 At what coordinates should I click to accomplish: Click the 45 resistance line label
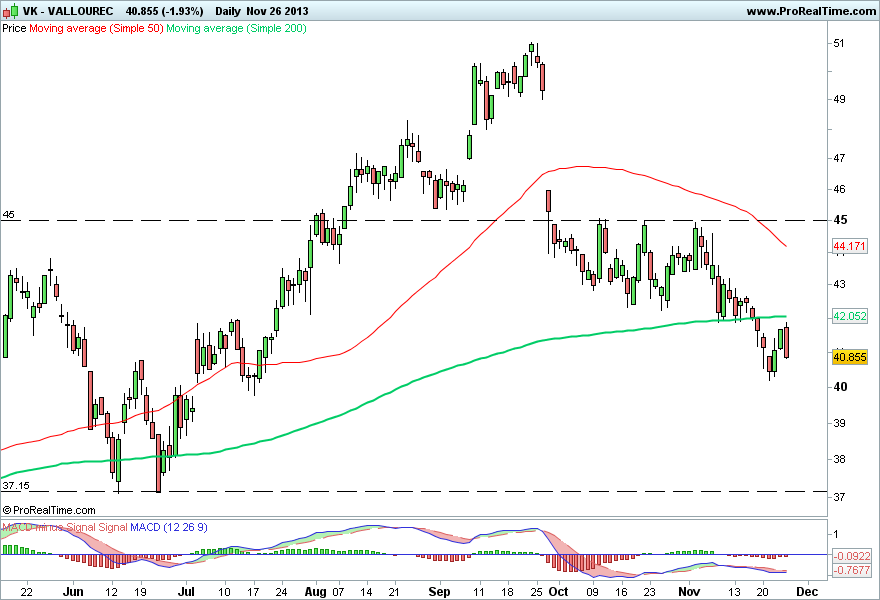(8, 214)
